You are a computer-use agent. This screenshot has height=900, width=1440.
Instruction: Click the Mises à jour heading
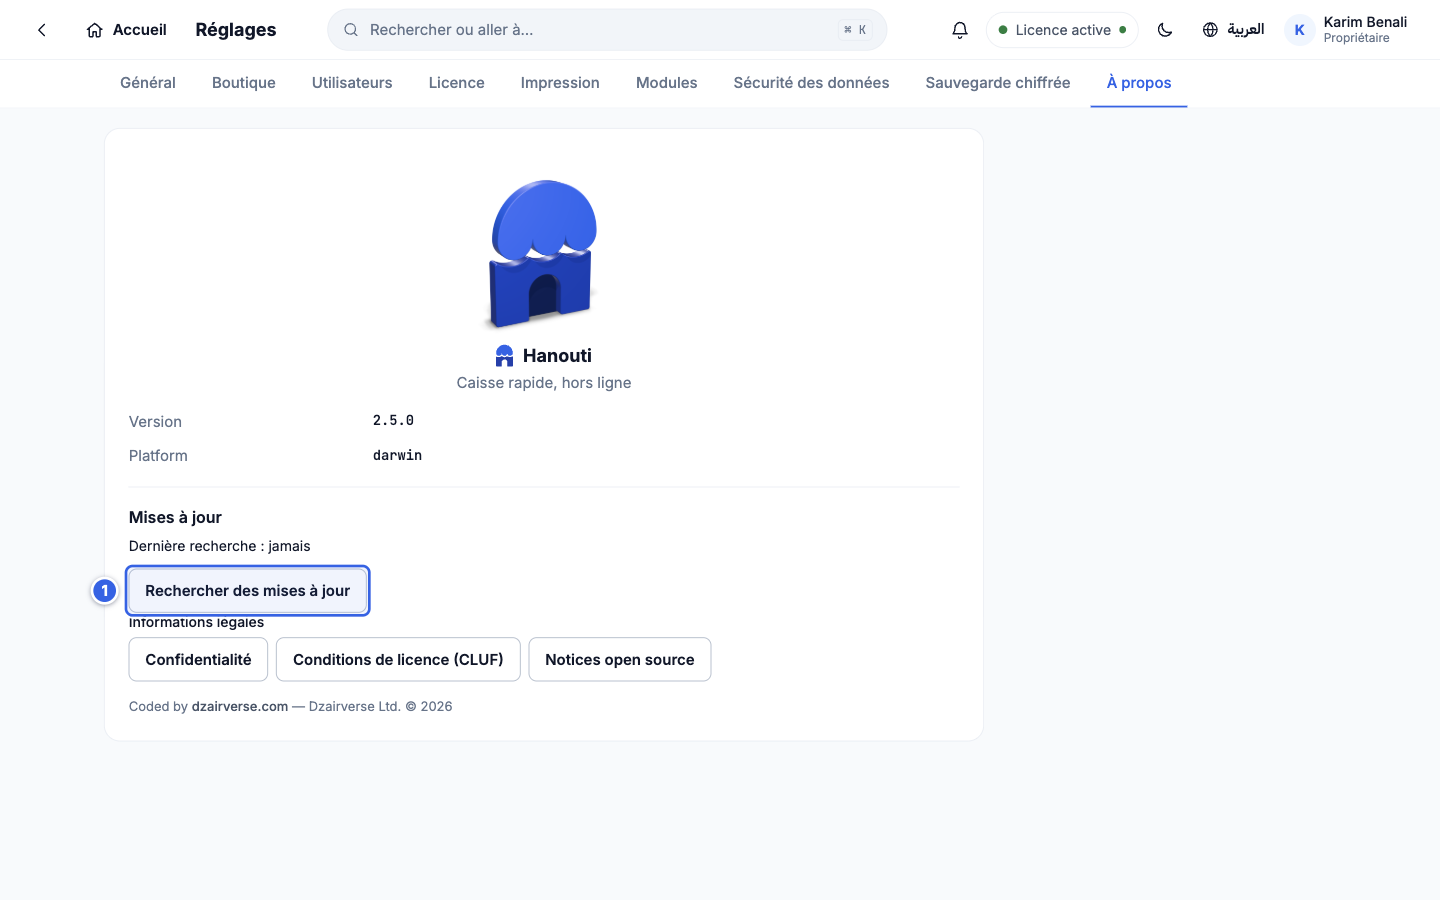tap(175, 517)
